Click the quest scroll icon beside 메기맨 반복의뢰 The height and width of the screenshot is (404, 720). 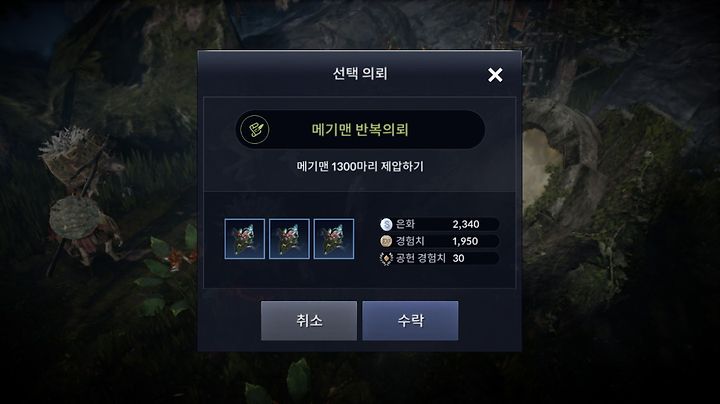coord(255,129)
